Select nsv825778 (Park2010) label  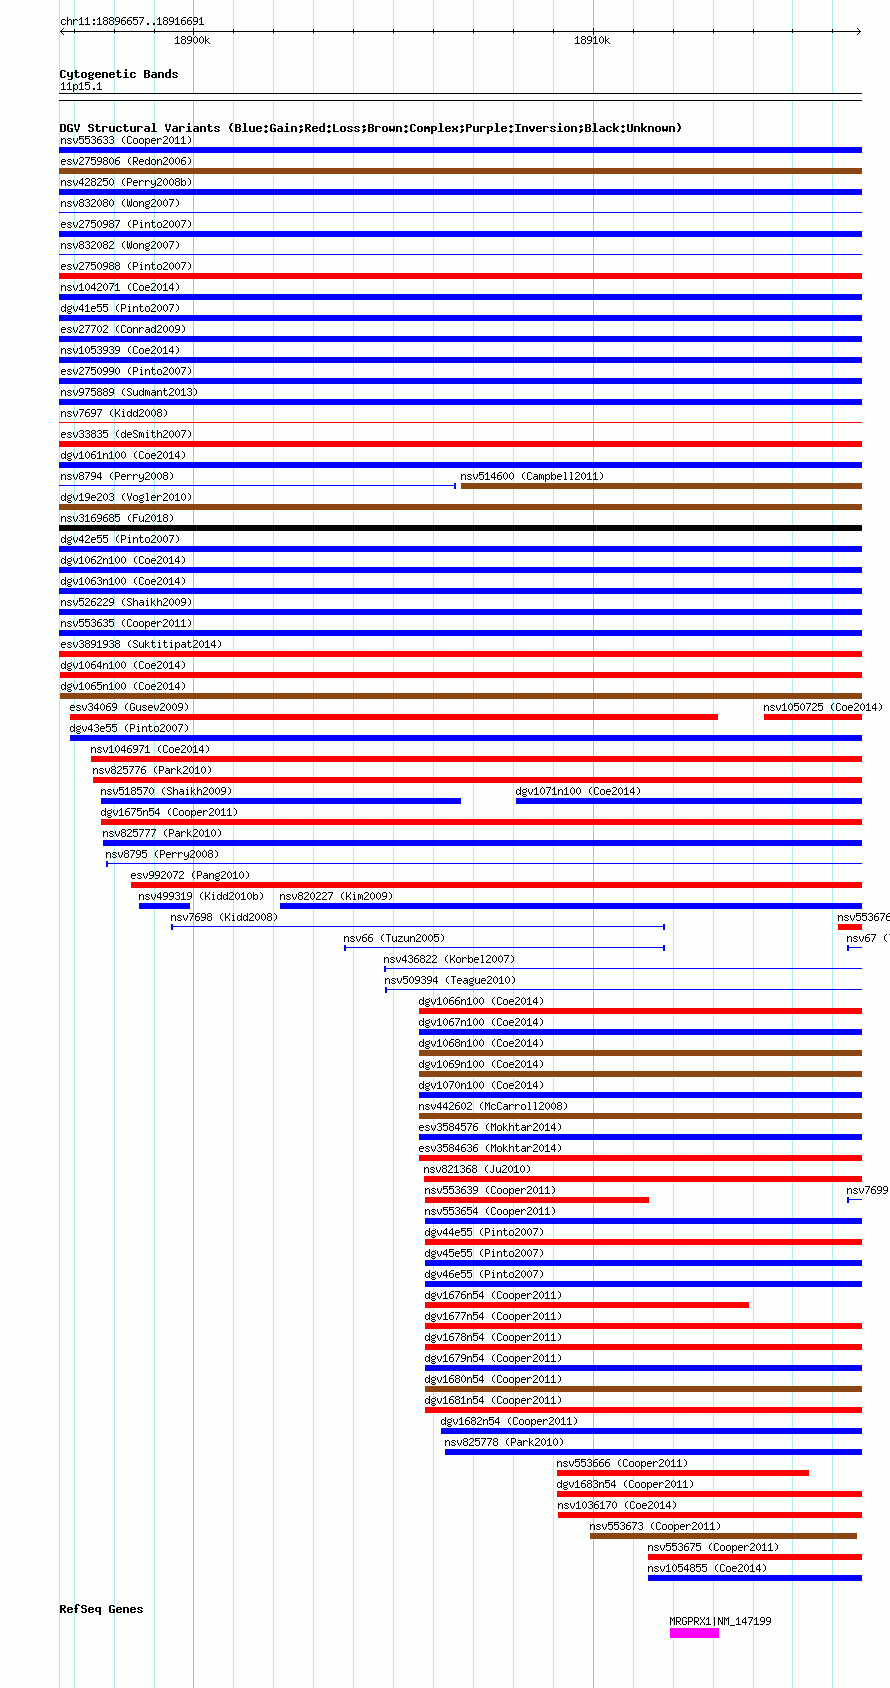(504, 1442)
